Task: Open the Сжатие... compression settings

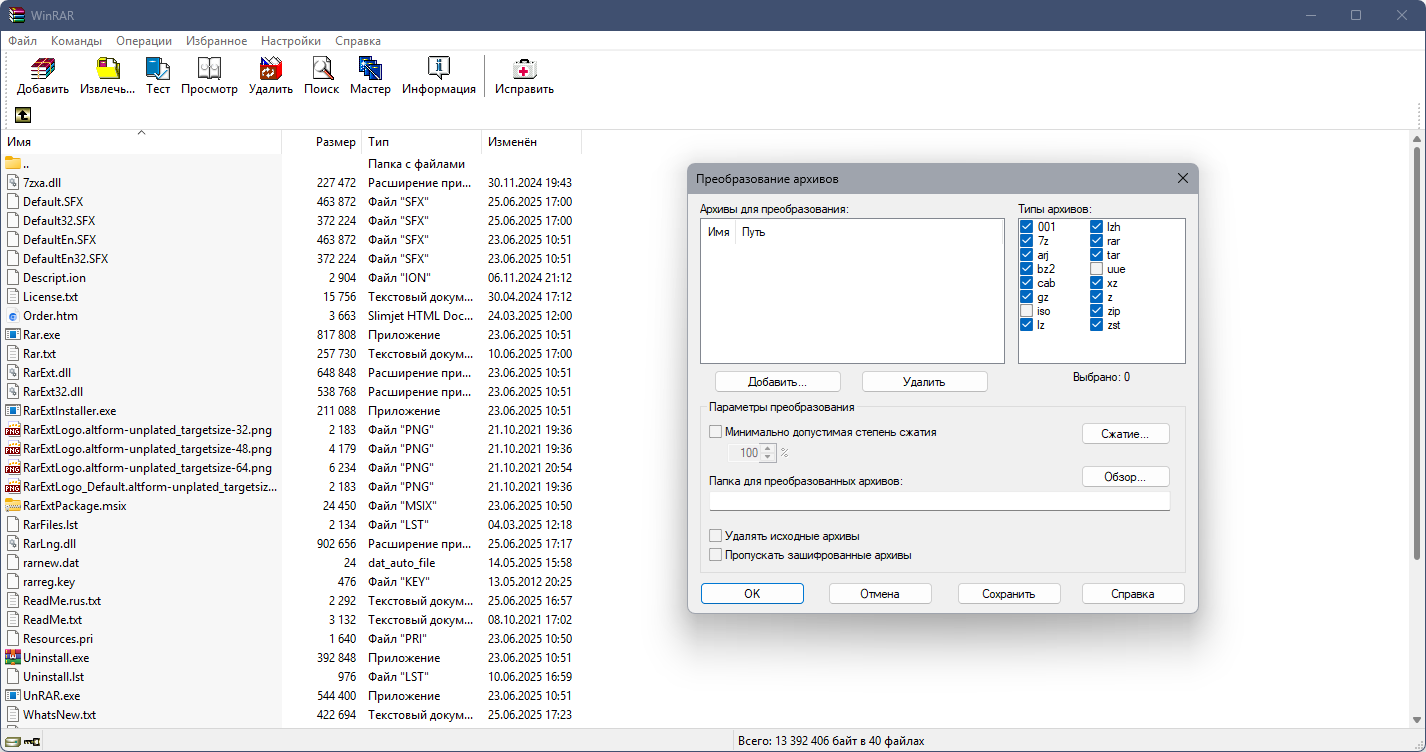Action: (x=1125, y=434)
